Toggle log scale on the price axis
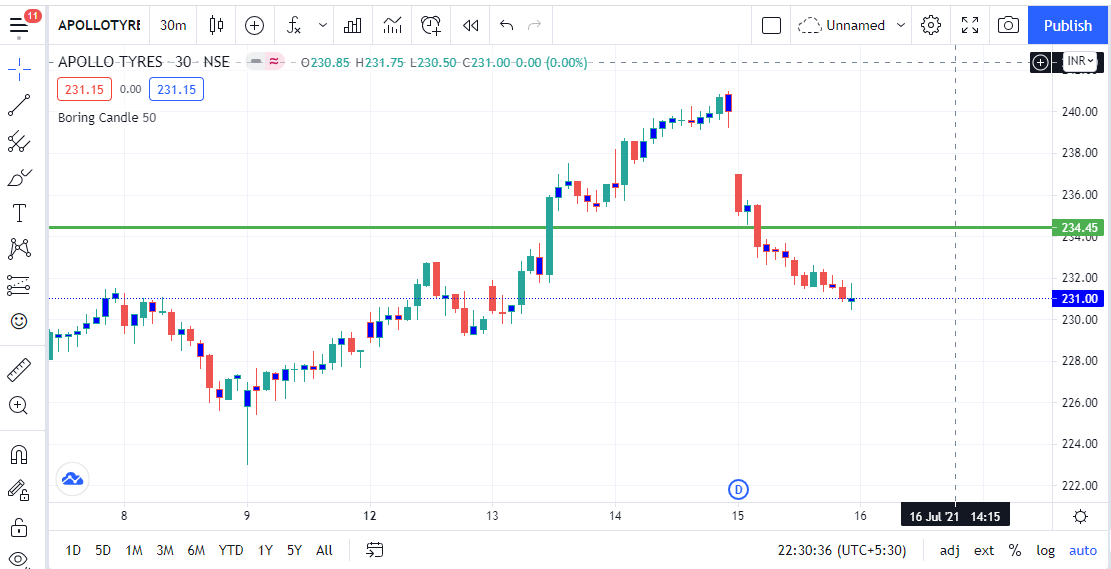The image size is (1111, 569). point(1045,550)
